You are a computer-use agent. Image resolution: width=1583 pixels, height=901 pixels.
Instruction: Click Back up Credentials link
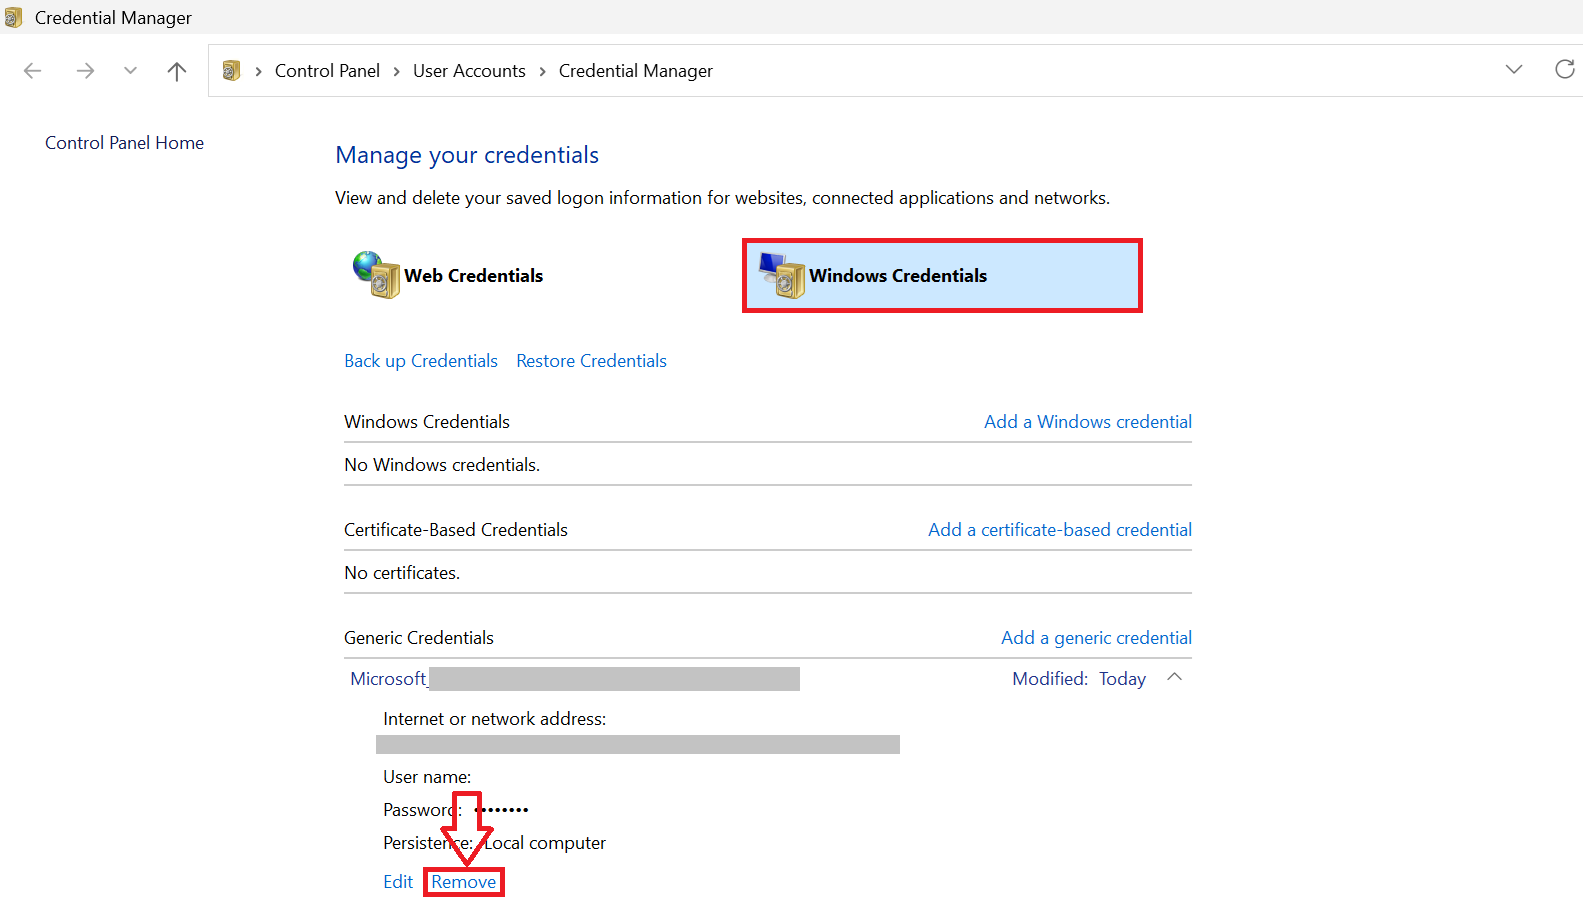(421, 361)
